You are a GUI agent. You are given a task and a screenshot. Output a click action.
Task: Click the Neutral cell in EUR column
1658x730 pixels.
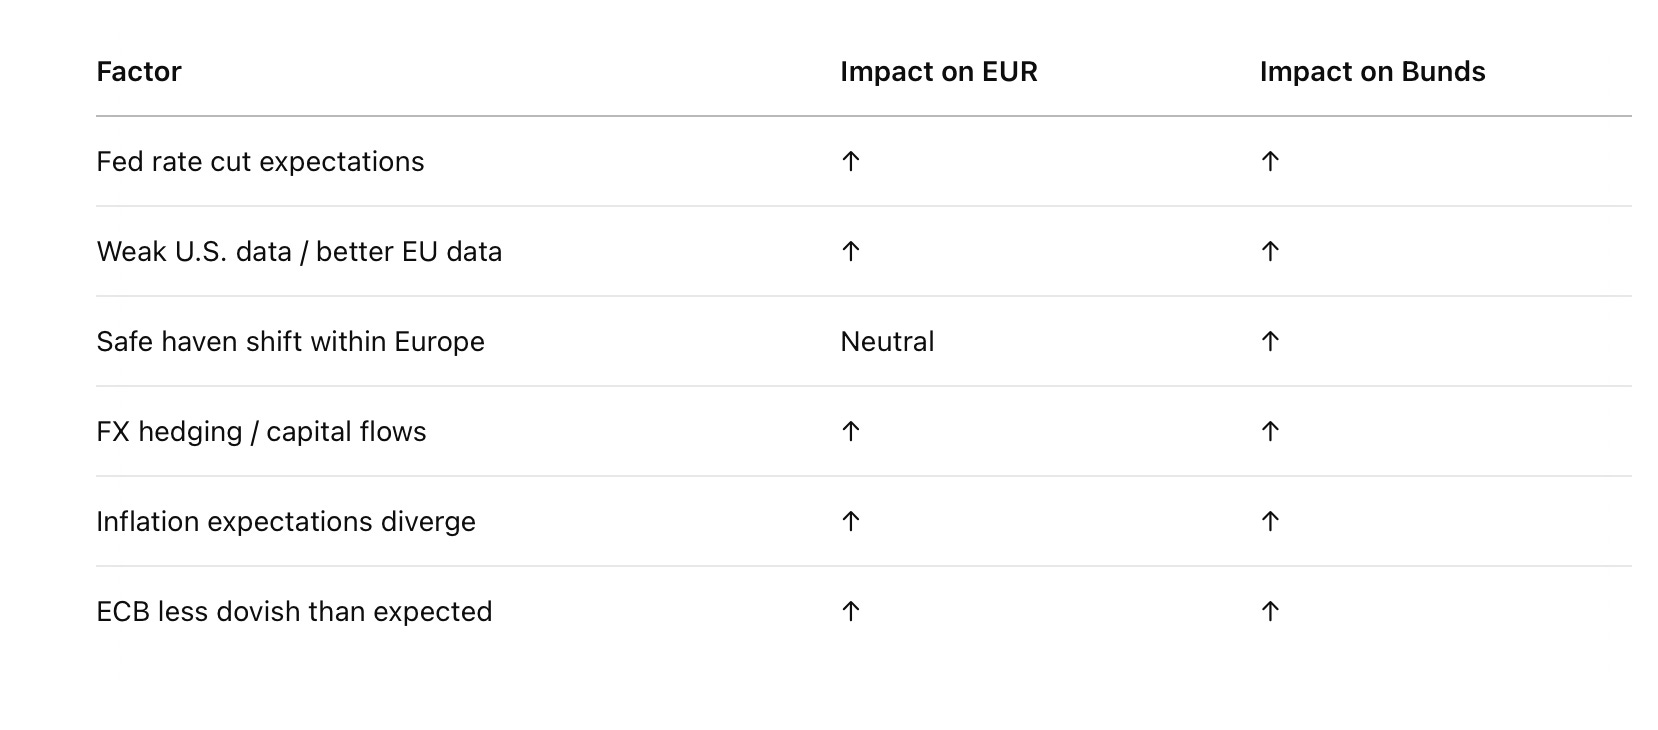887,342
